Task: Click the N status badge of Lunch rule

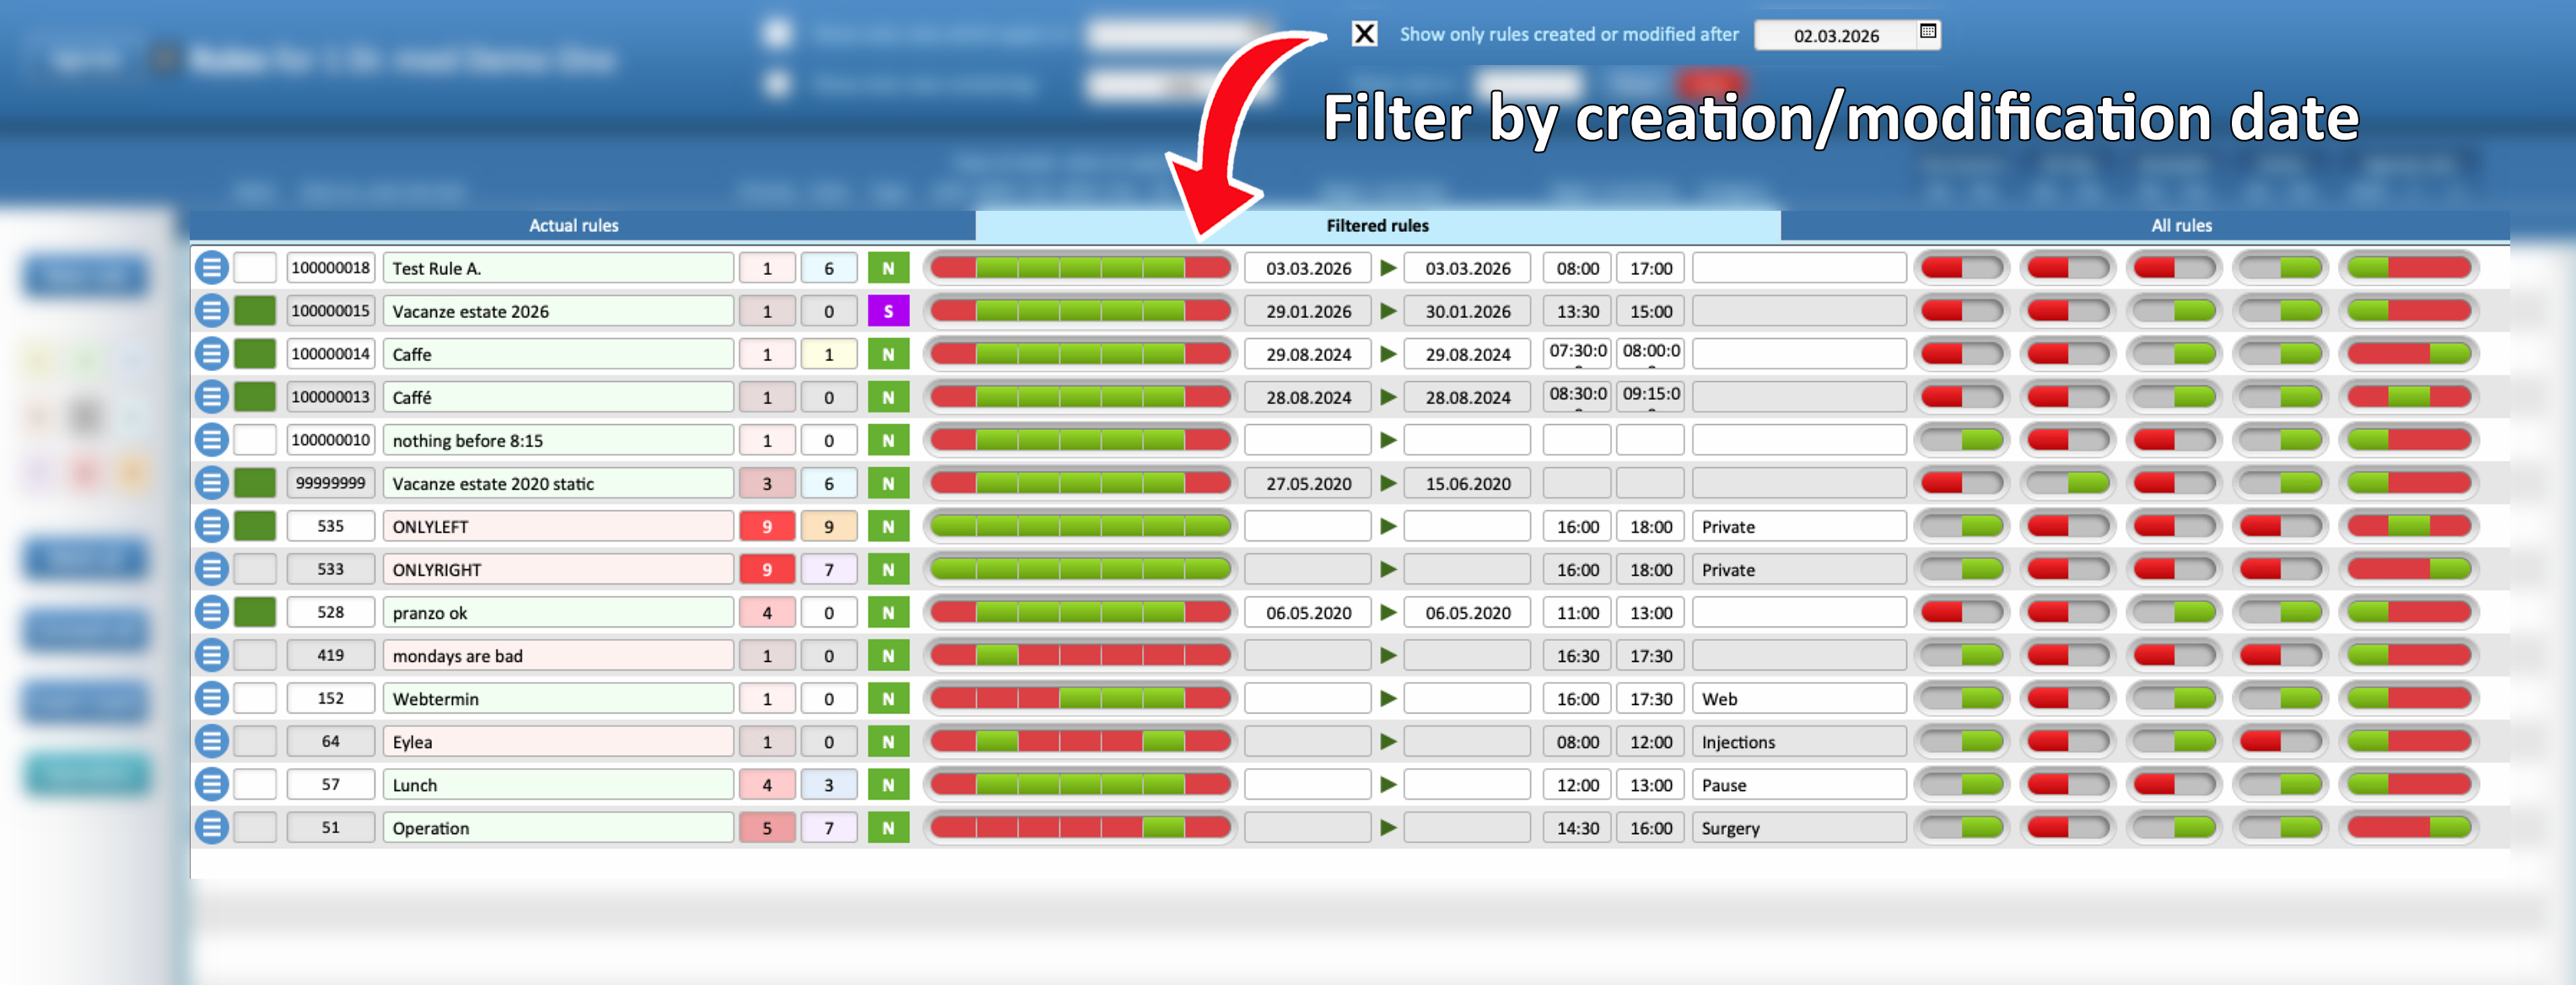Action: (x=887, y=785)
